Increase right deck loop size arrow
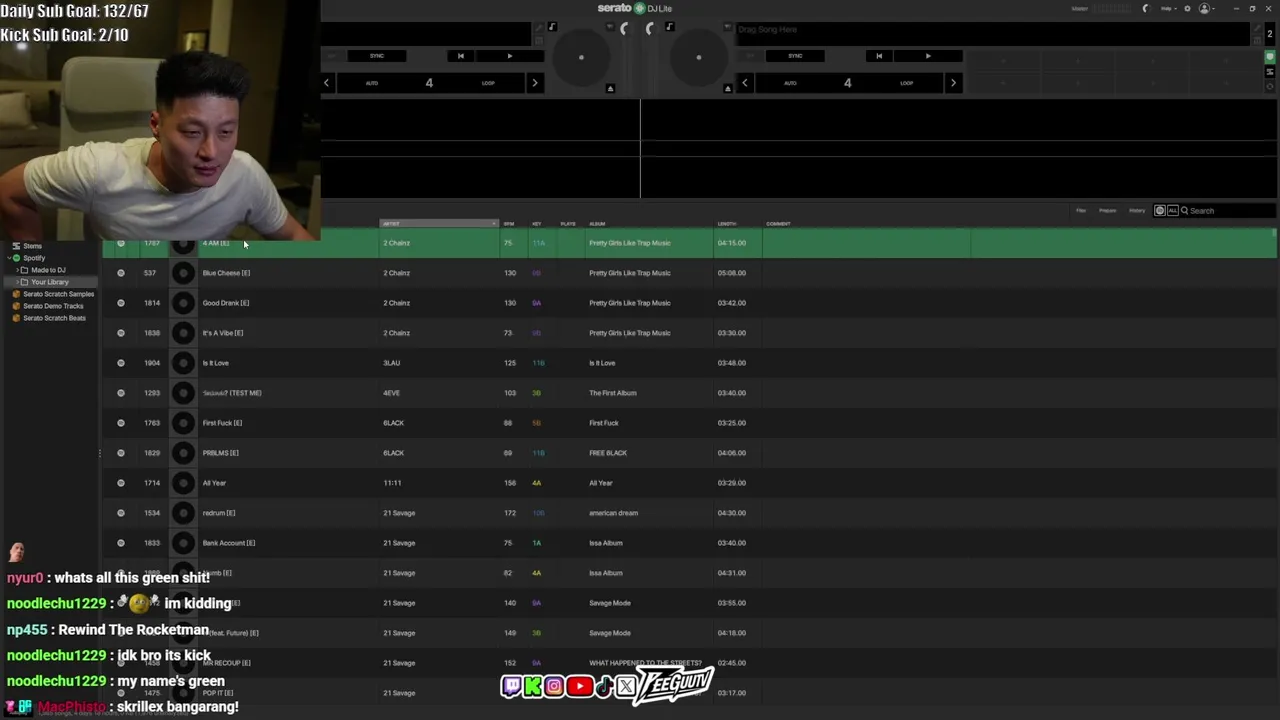The image size is (1280, 720). coord(952,83)
